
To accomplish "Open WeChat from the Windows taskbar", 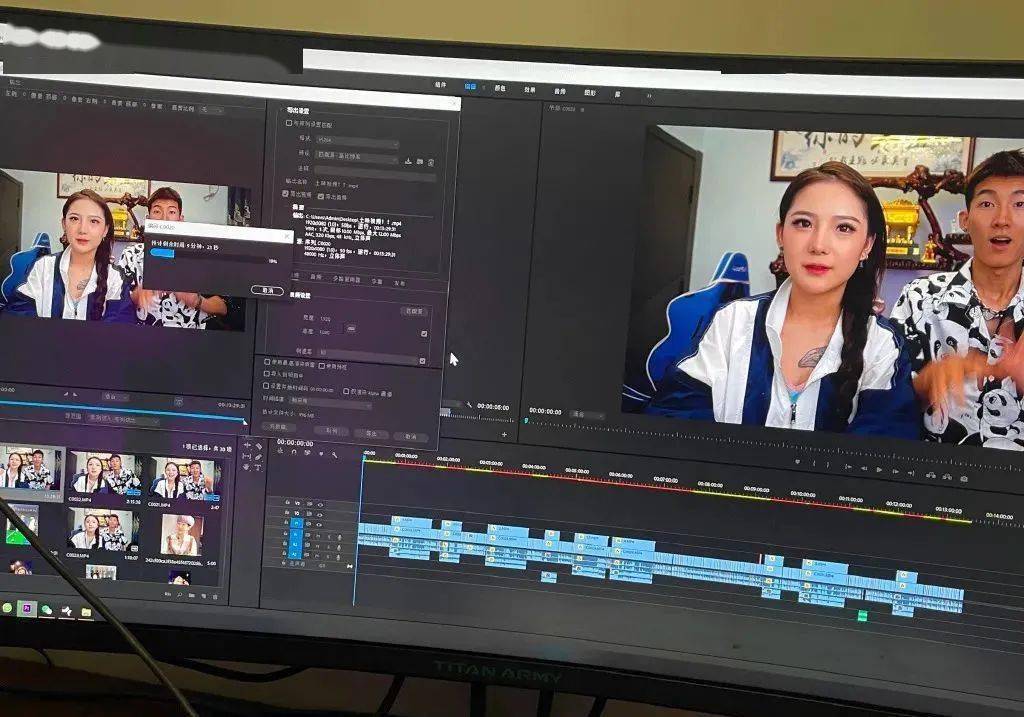I will (46, 610).
